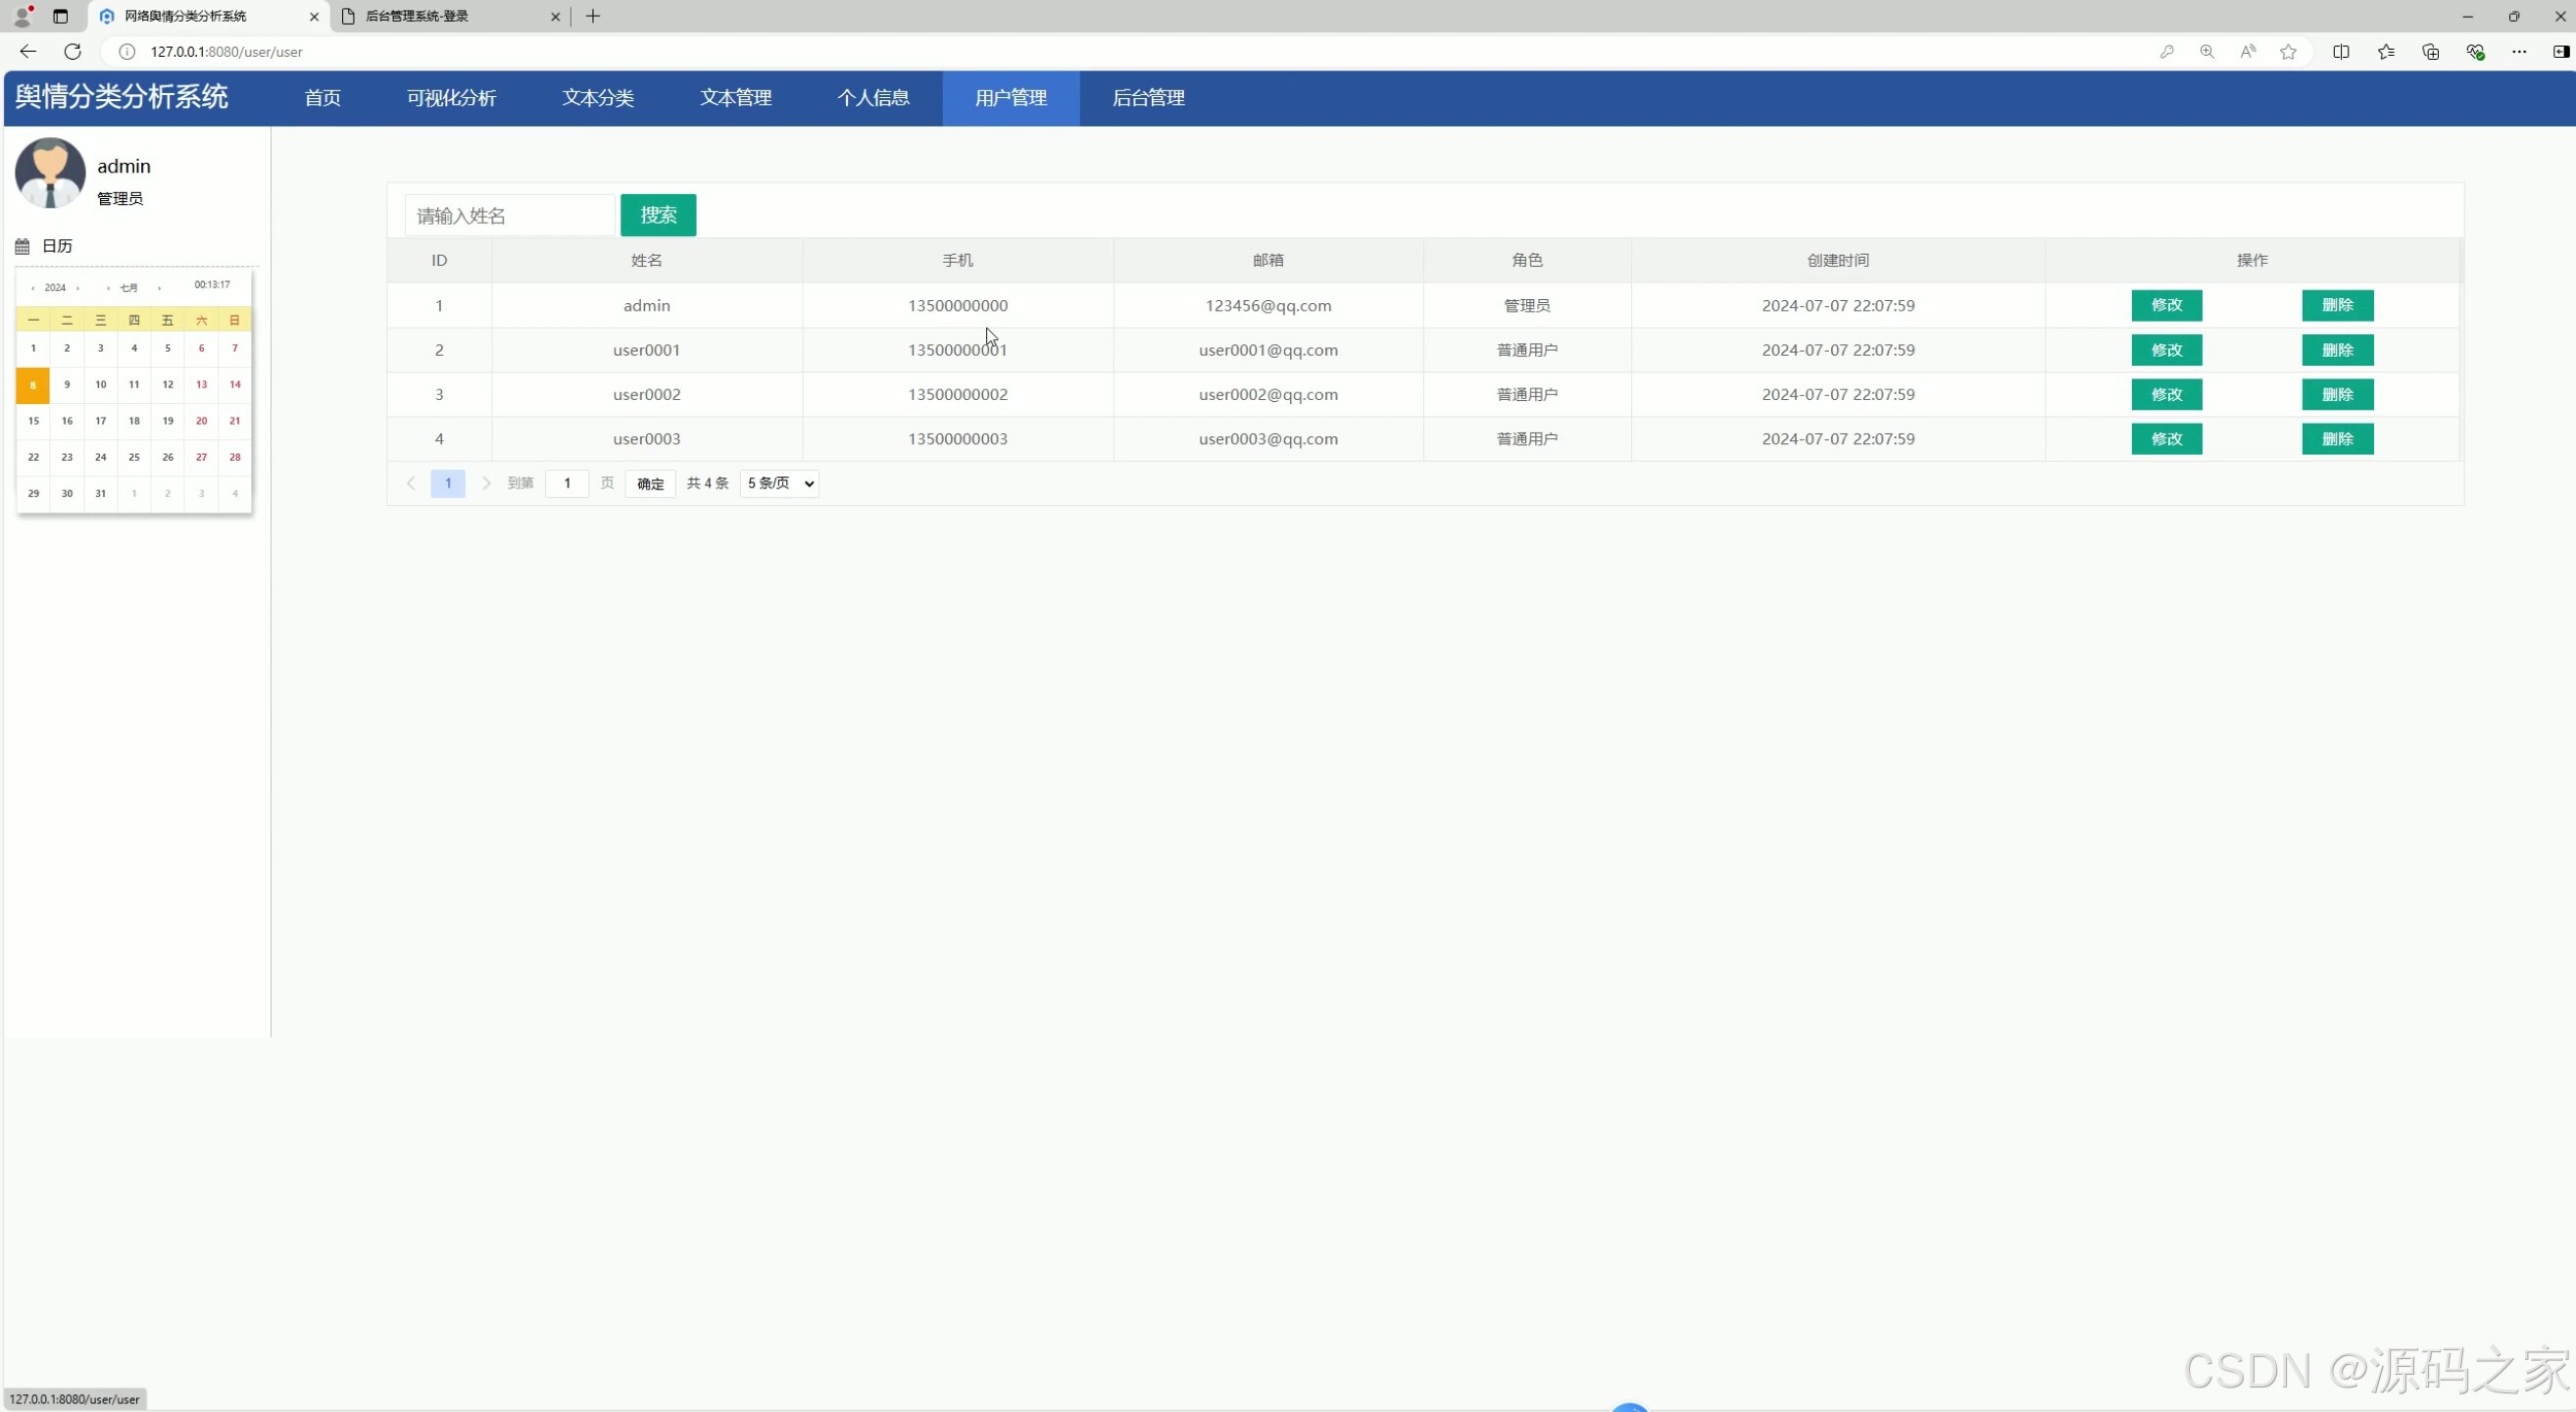Click the next page chevron in pagination
2576x1412 pixels.
(486, 483)
